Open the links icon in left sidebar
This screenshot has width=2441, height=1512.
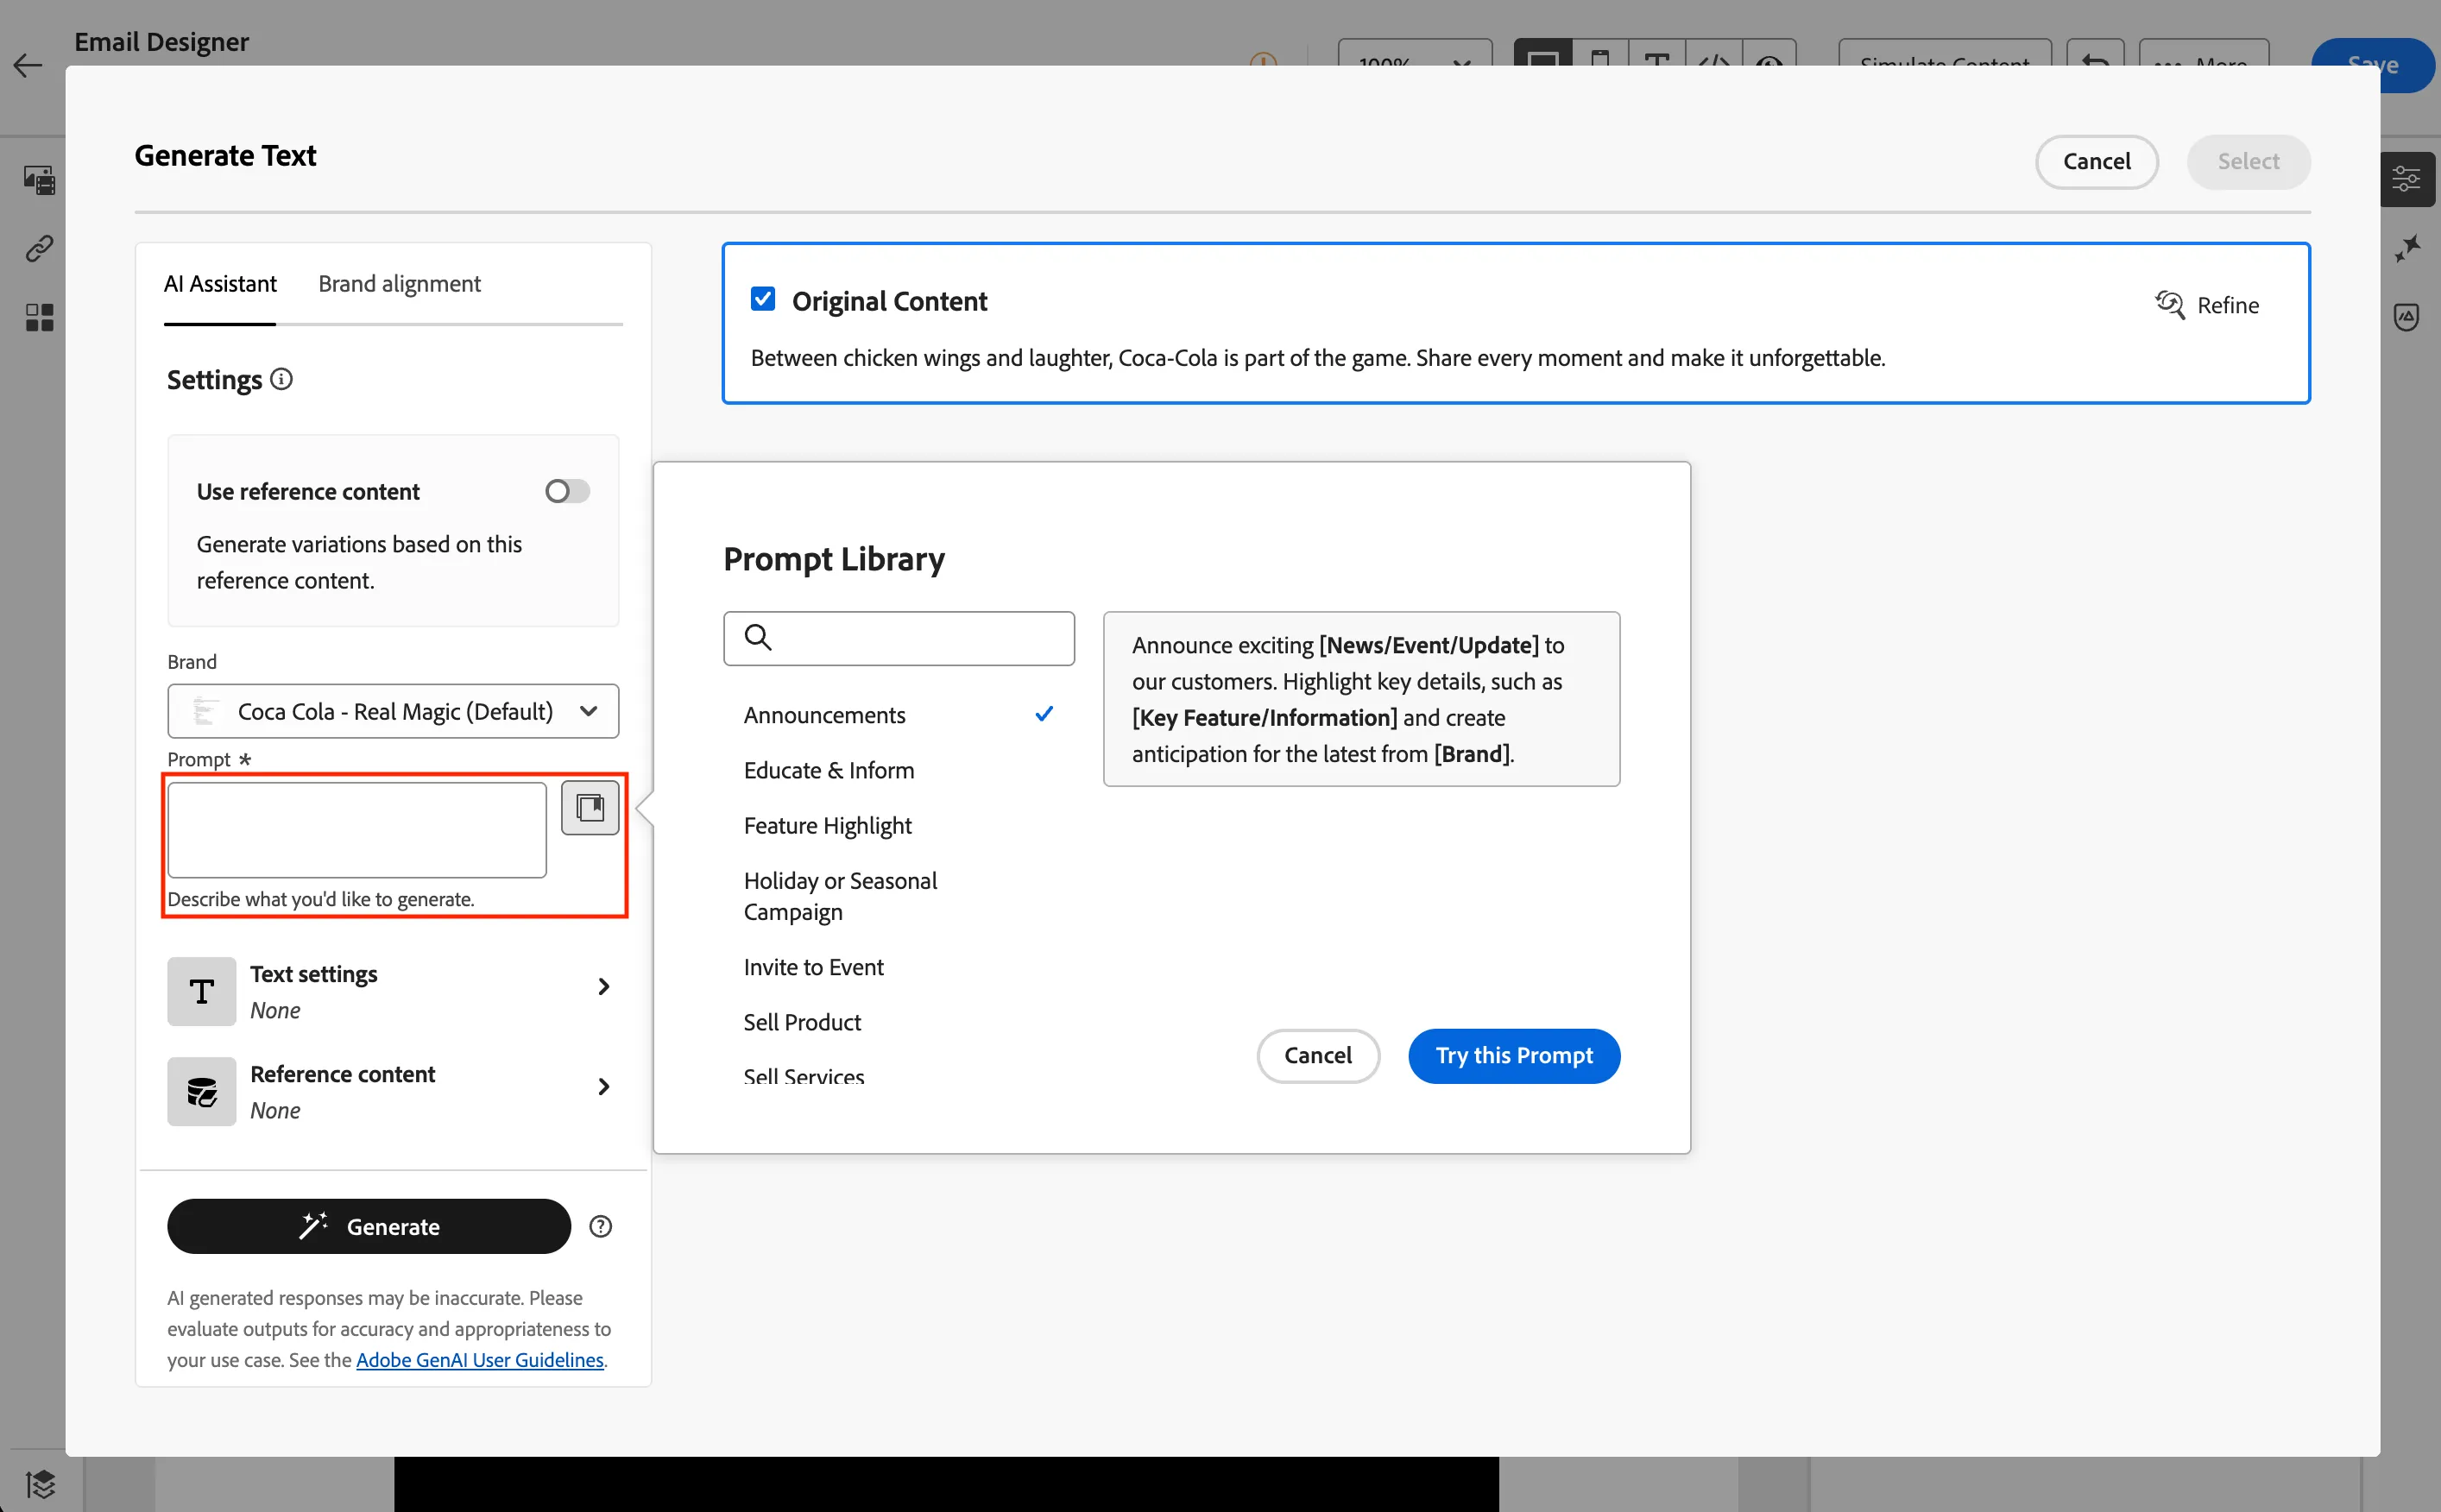coord(39,248)
